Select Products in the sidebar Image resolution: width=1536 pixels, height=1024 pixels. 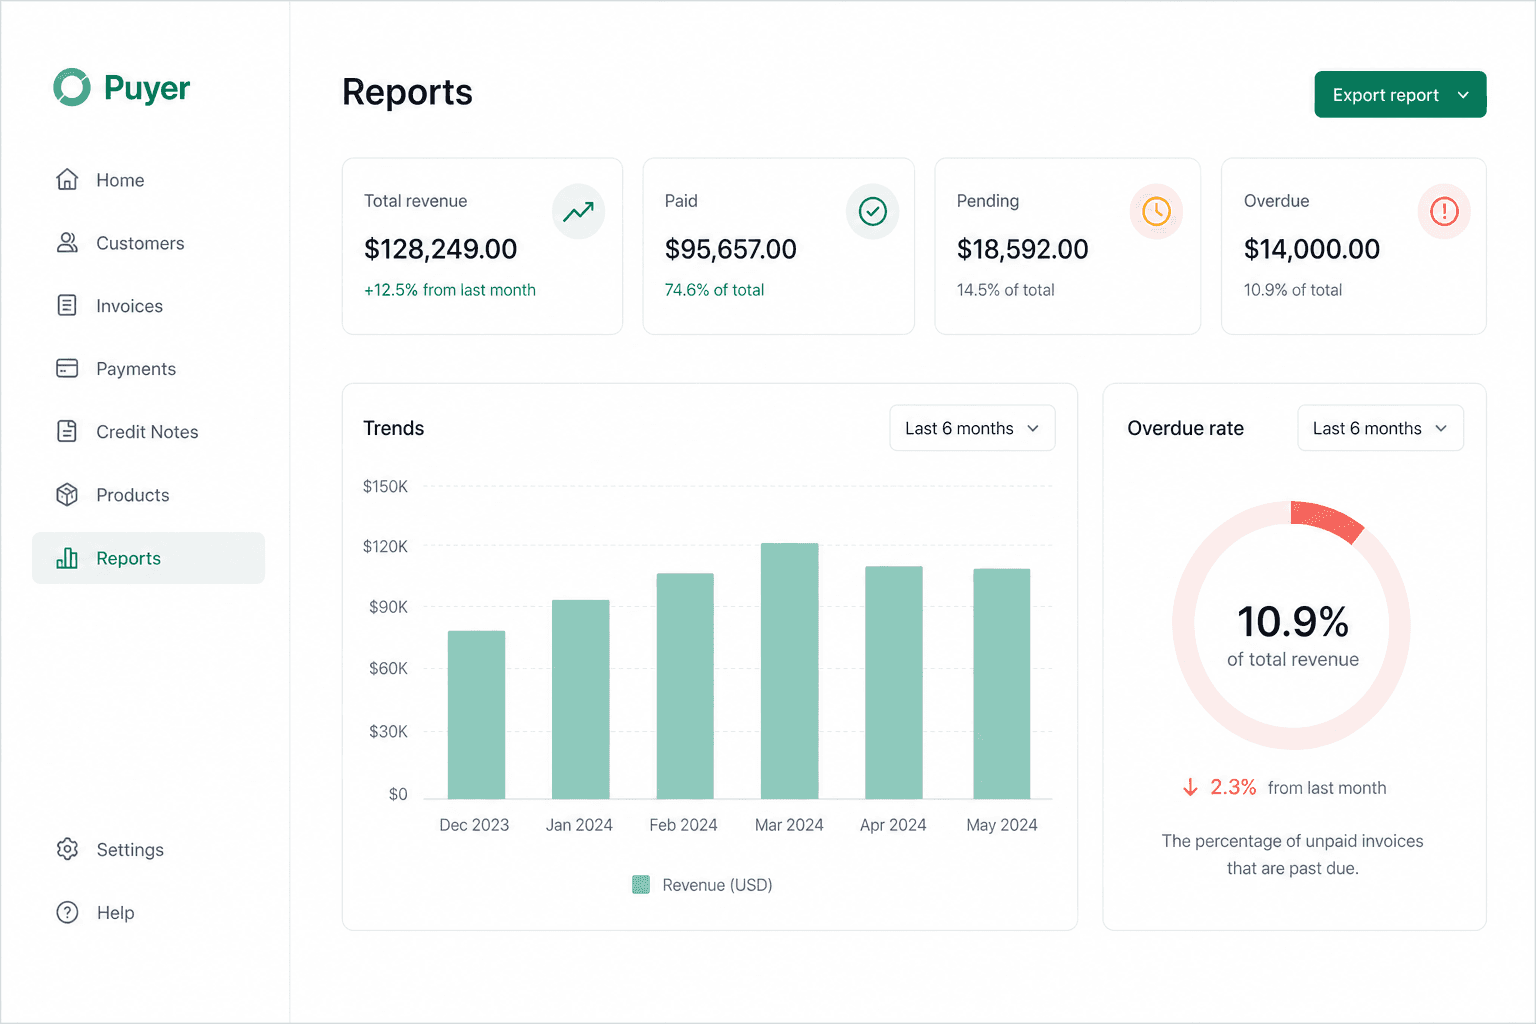(148, 495)
